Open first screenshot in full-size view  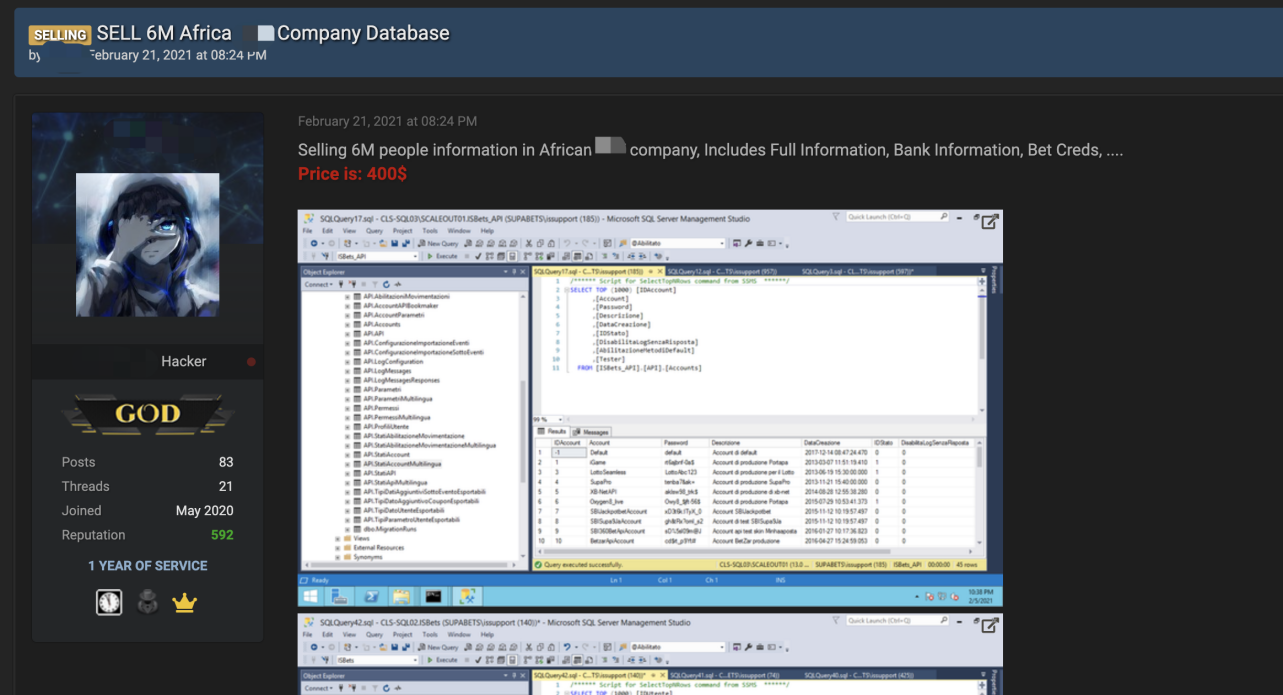[x=989, y=222]
